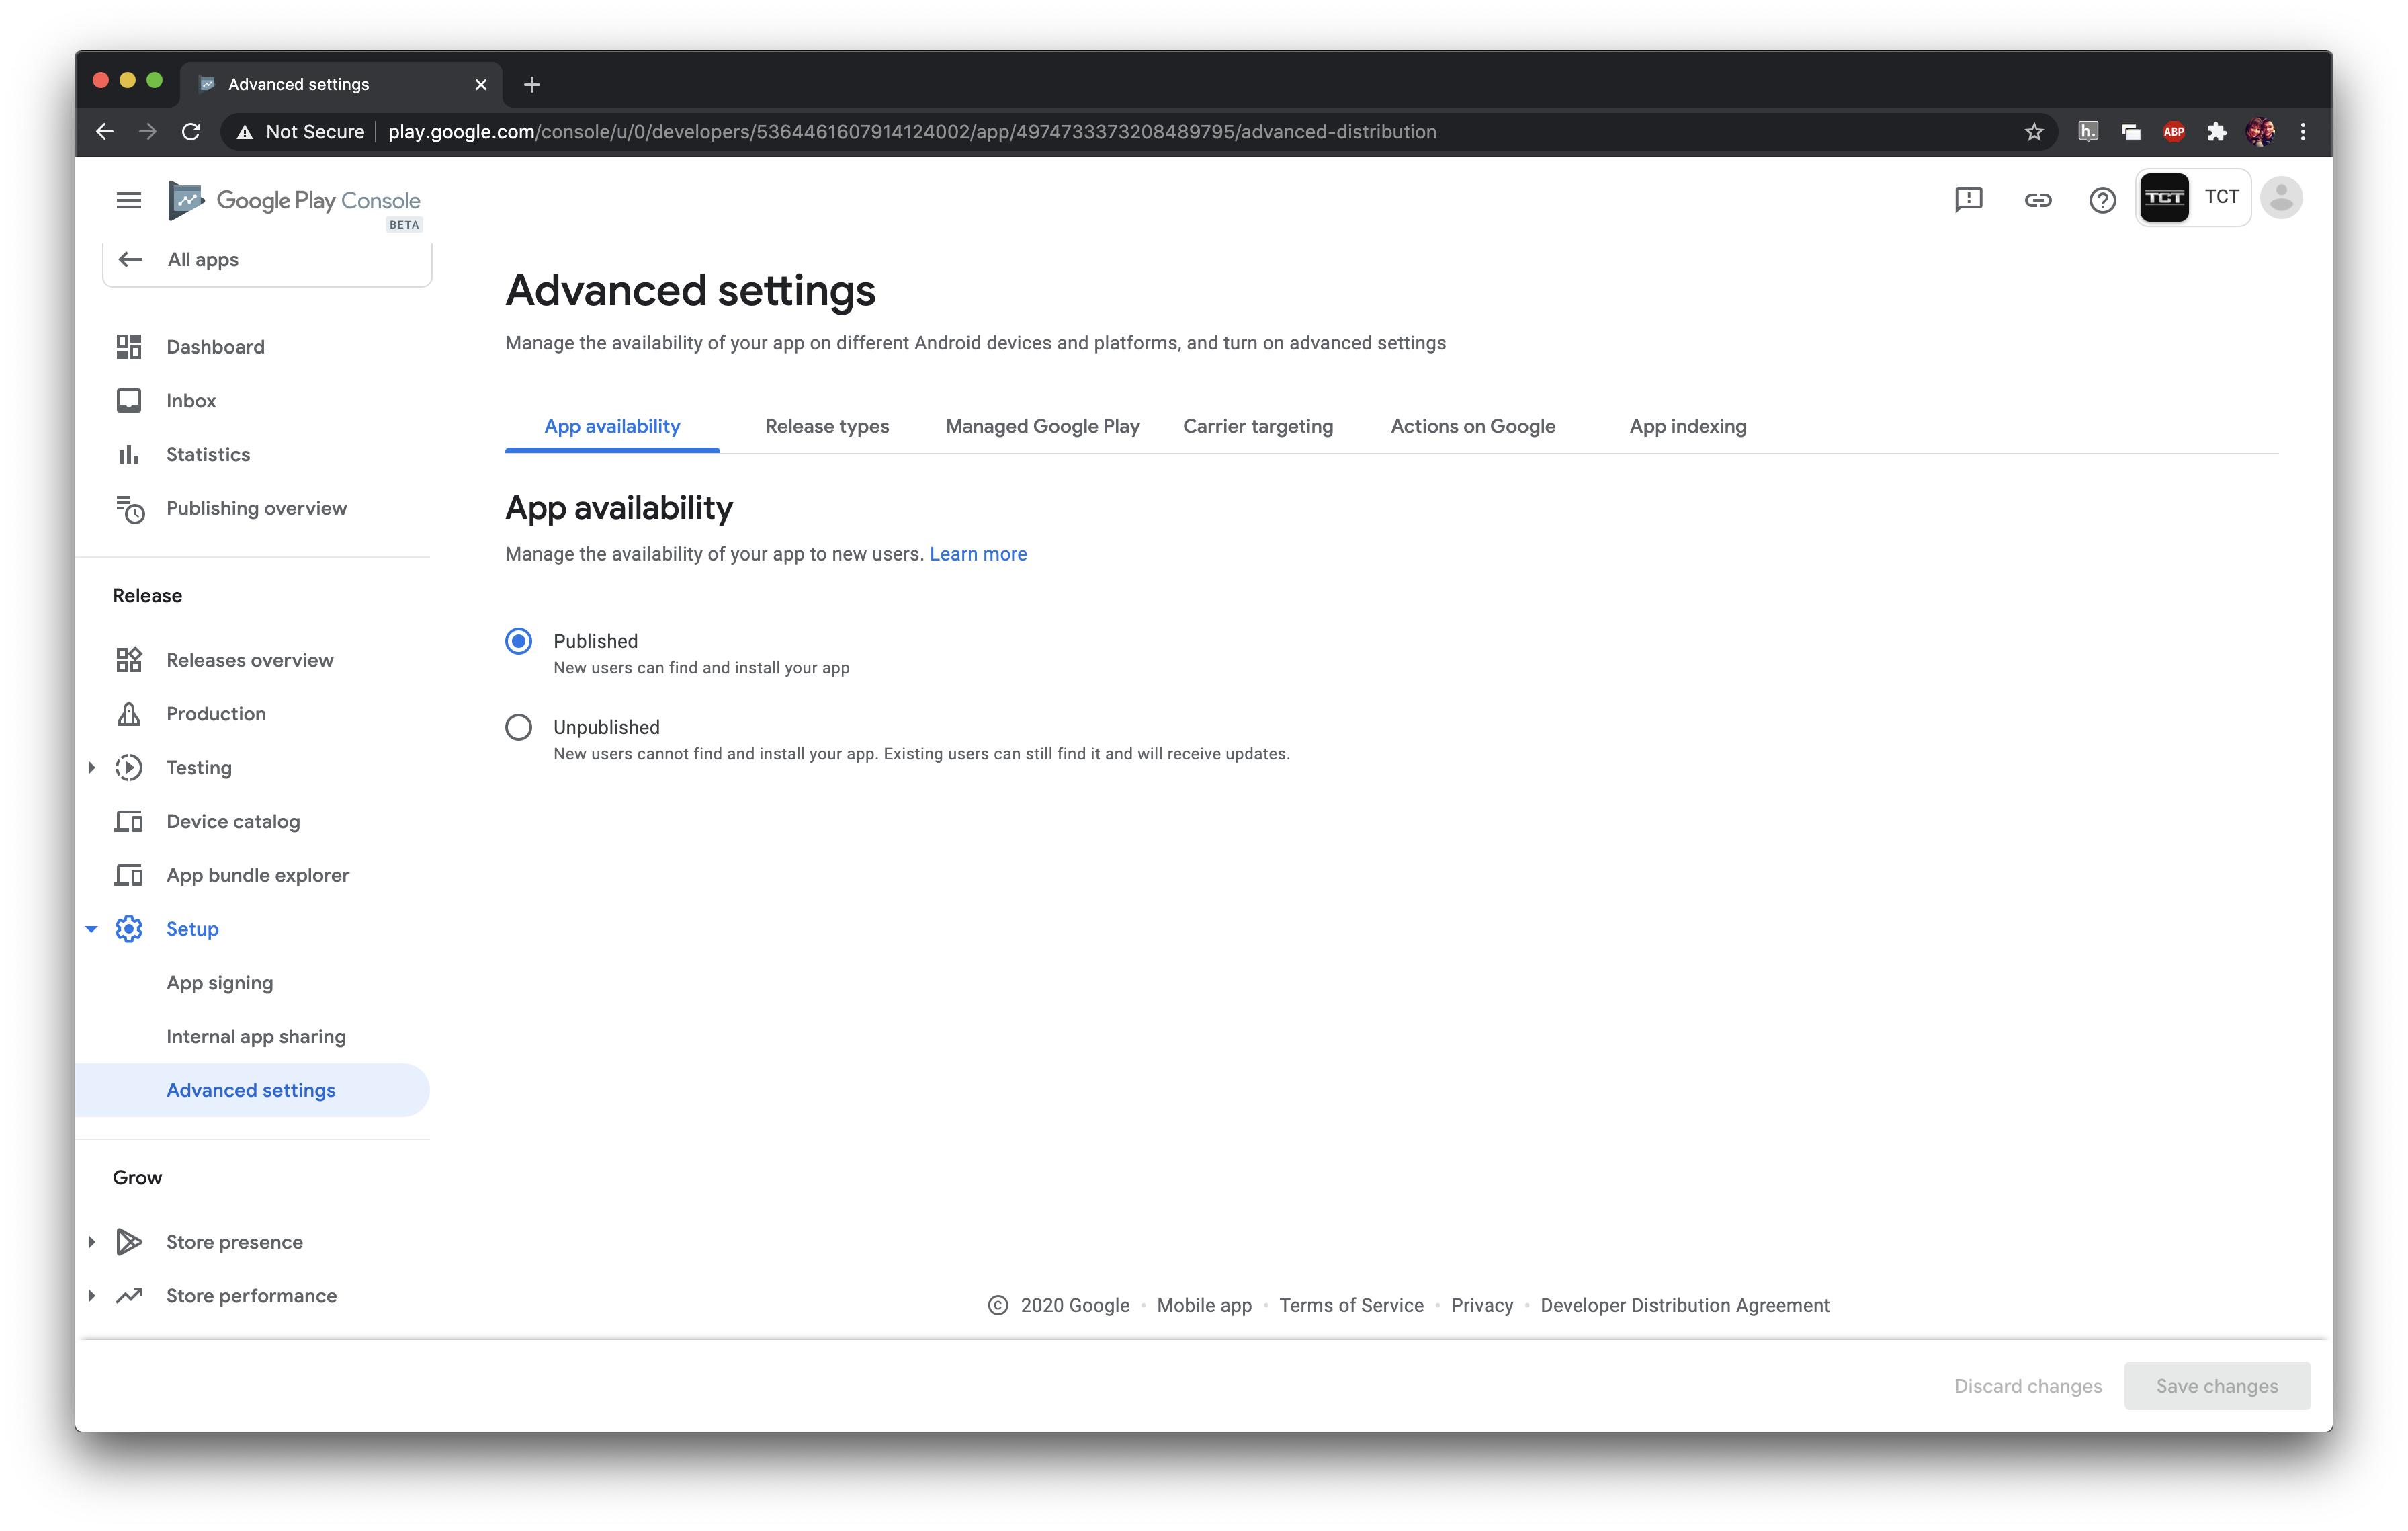The width and height of the screenshot is (2408, 1531).
Task: Expand the Store presence section
Action: coord(91,1241)
